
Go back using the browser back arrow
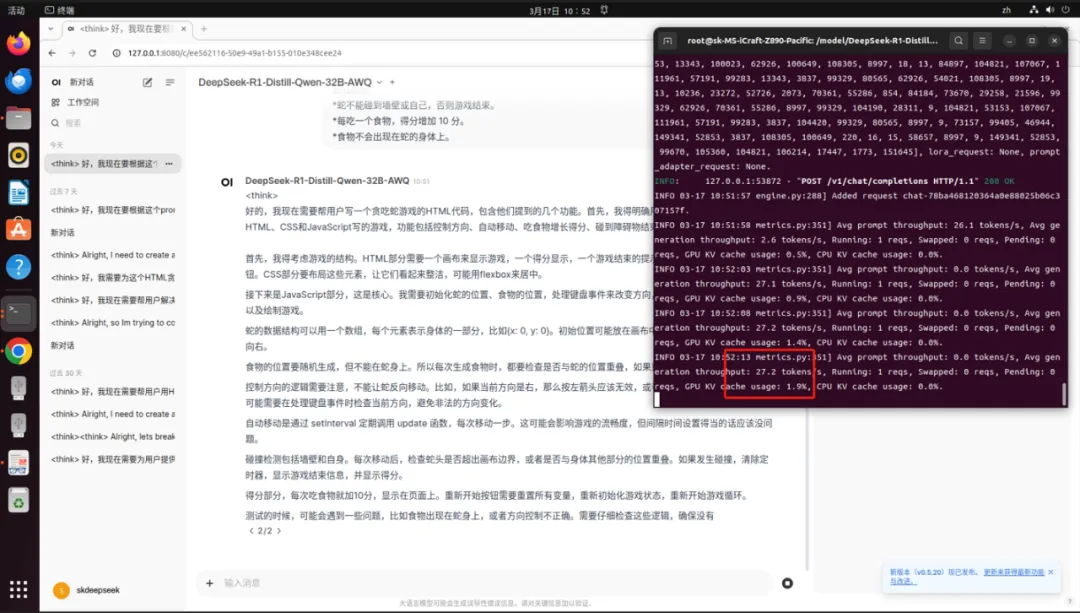point(52,53)
